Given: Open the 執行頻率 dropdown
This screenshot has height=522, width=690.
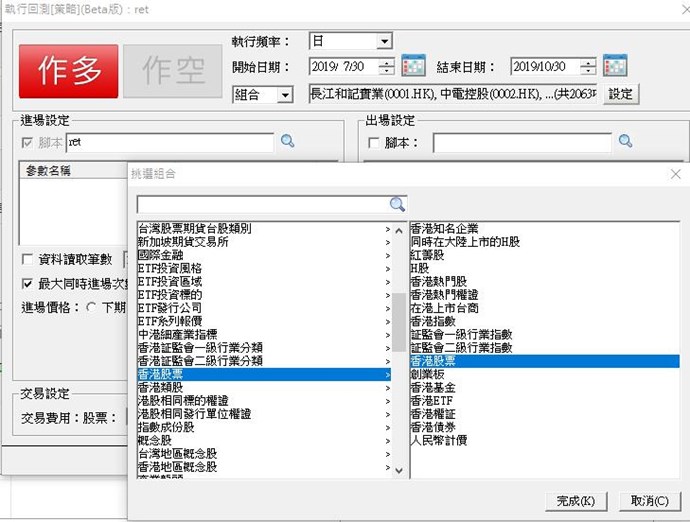Looking at the screenshot, I should click(x=384, y=42).
